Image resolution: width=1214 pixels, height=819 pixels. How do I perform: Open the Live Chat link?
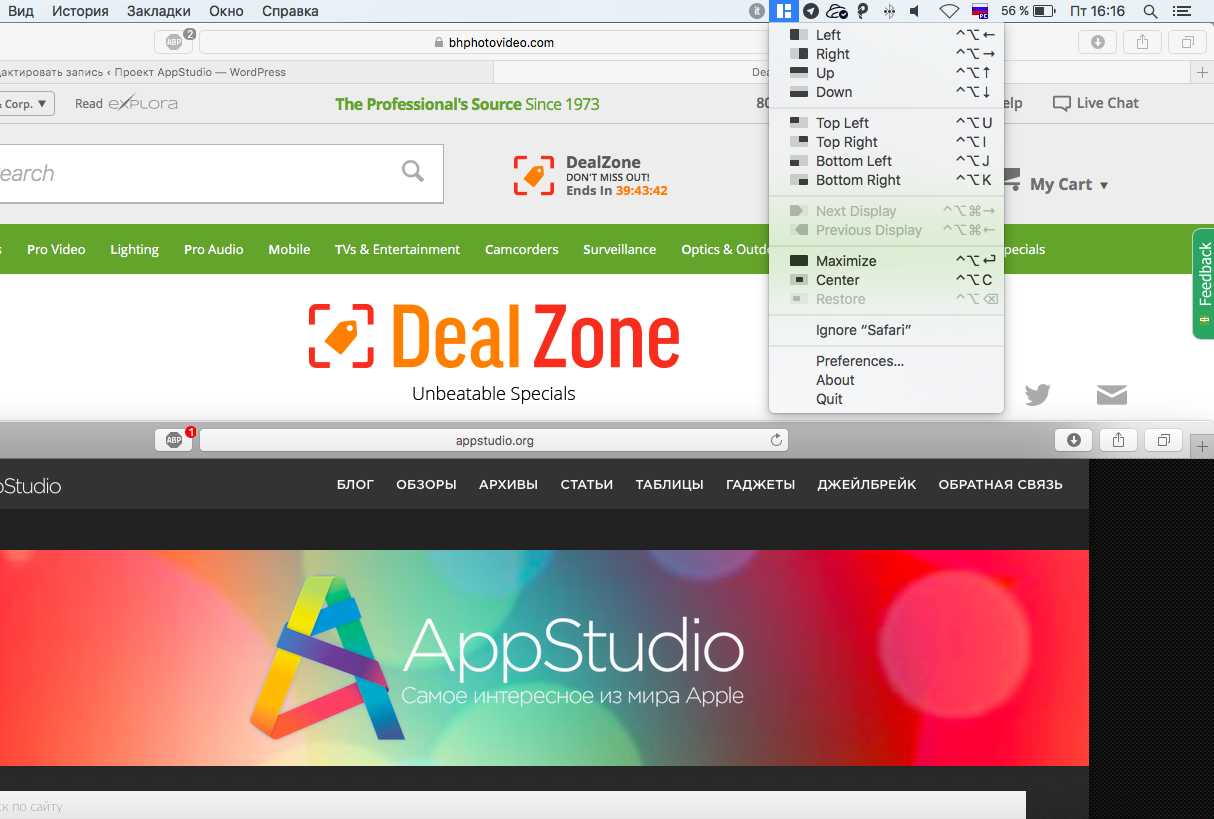point(1096,103)
